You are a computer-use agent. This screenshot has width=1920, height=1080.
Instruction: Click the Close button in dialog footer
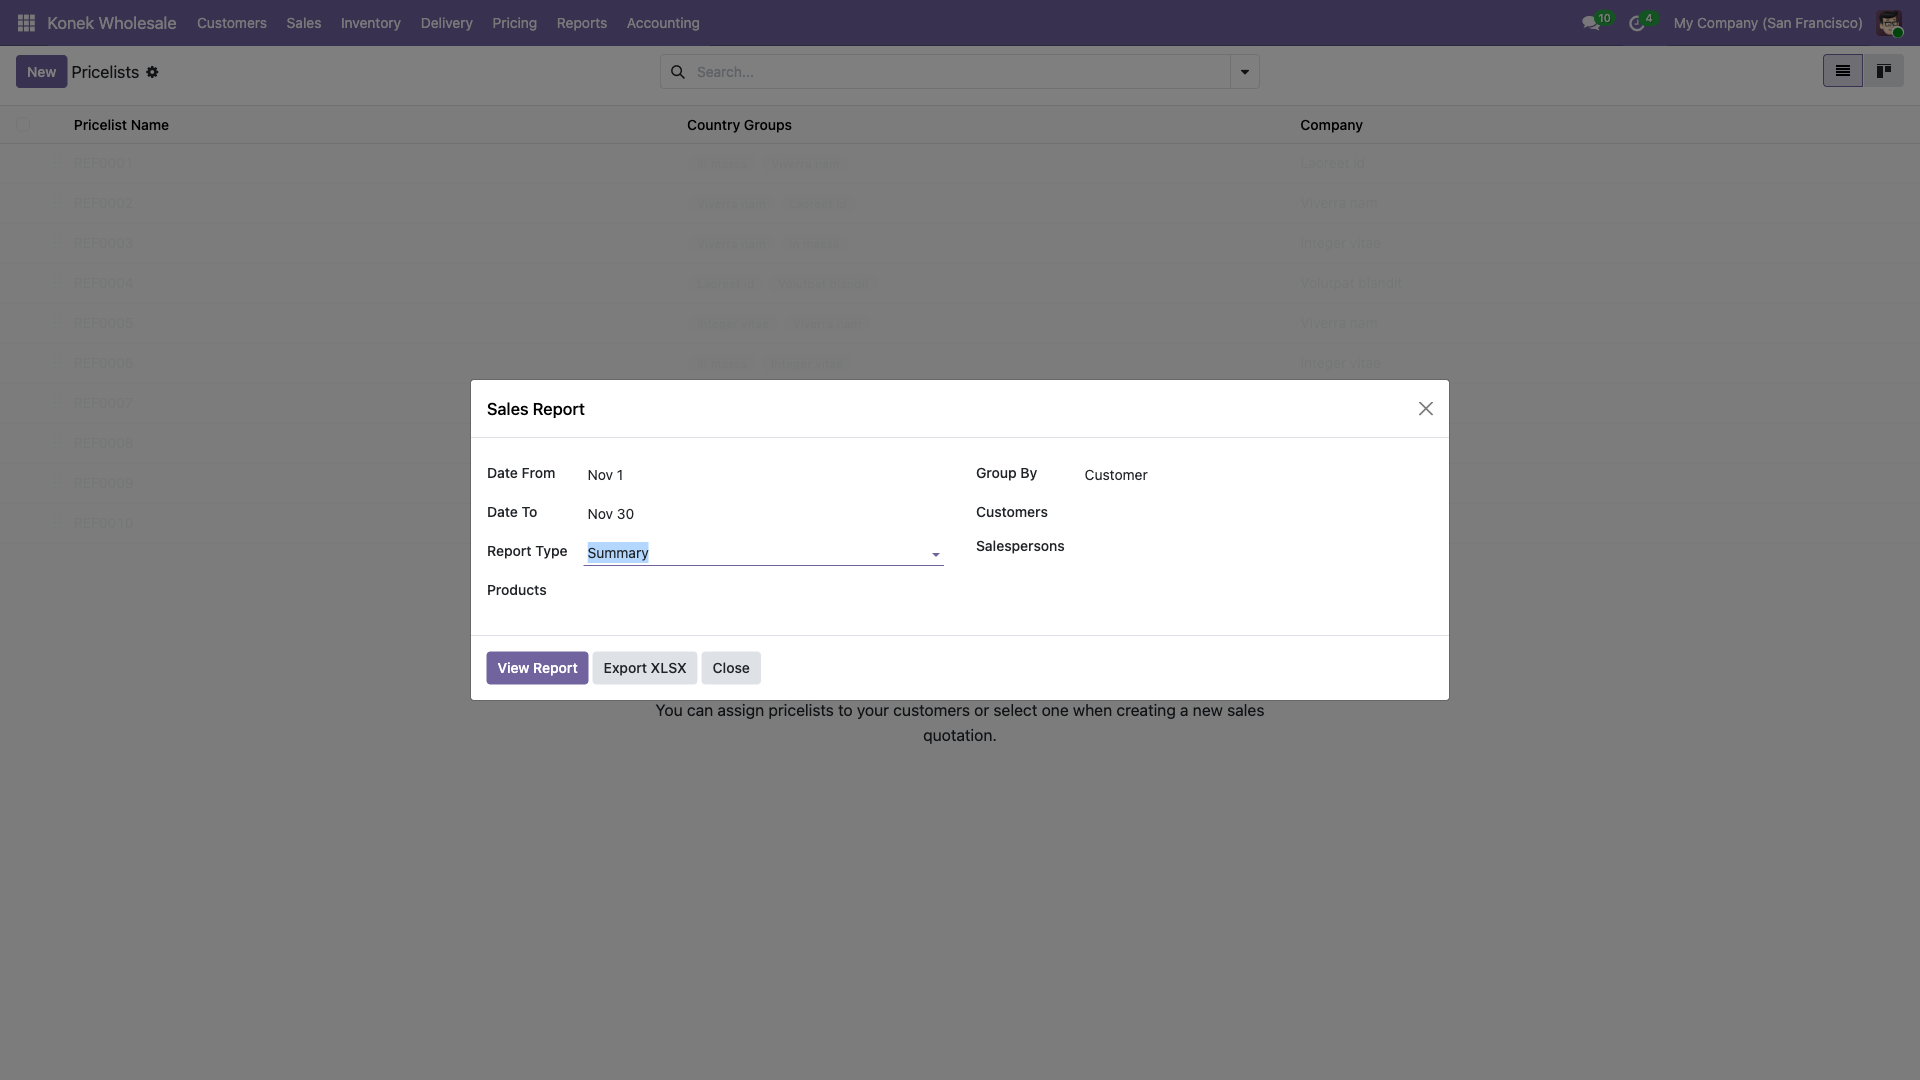730,668
